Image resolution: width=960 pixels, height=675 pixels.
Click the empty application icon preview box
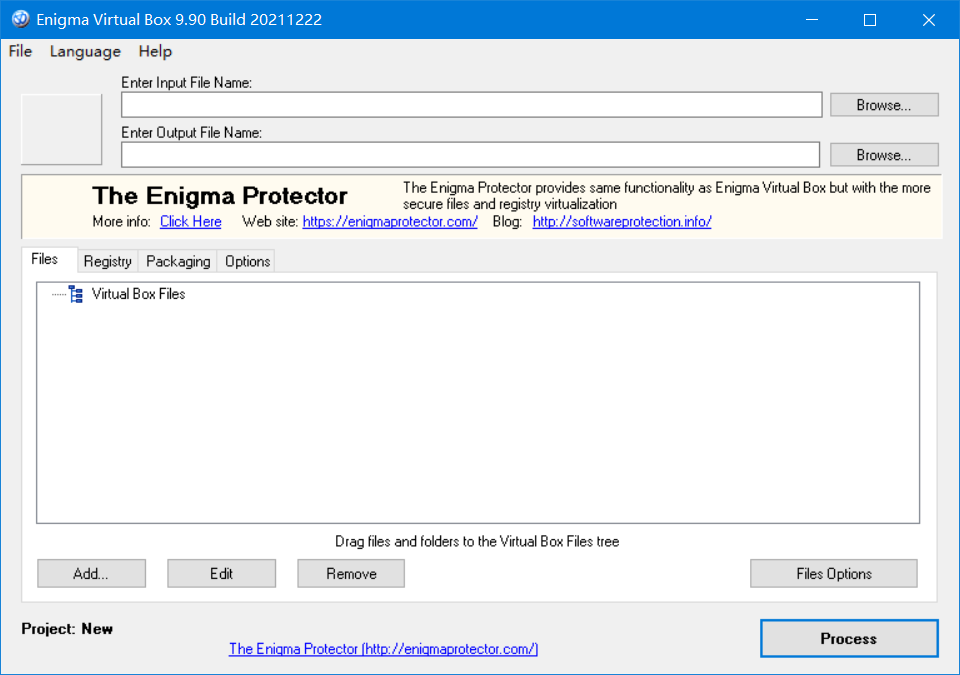62,129
